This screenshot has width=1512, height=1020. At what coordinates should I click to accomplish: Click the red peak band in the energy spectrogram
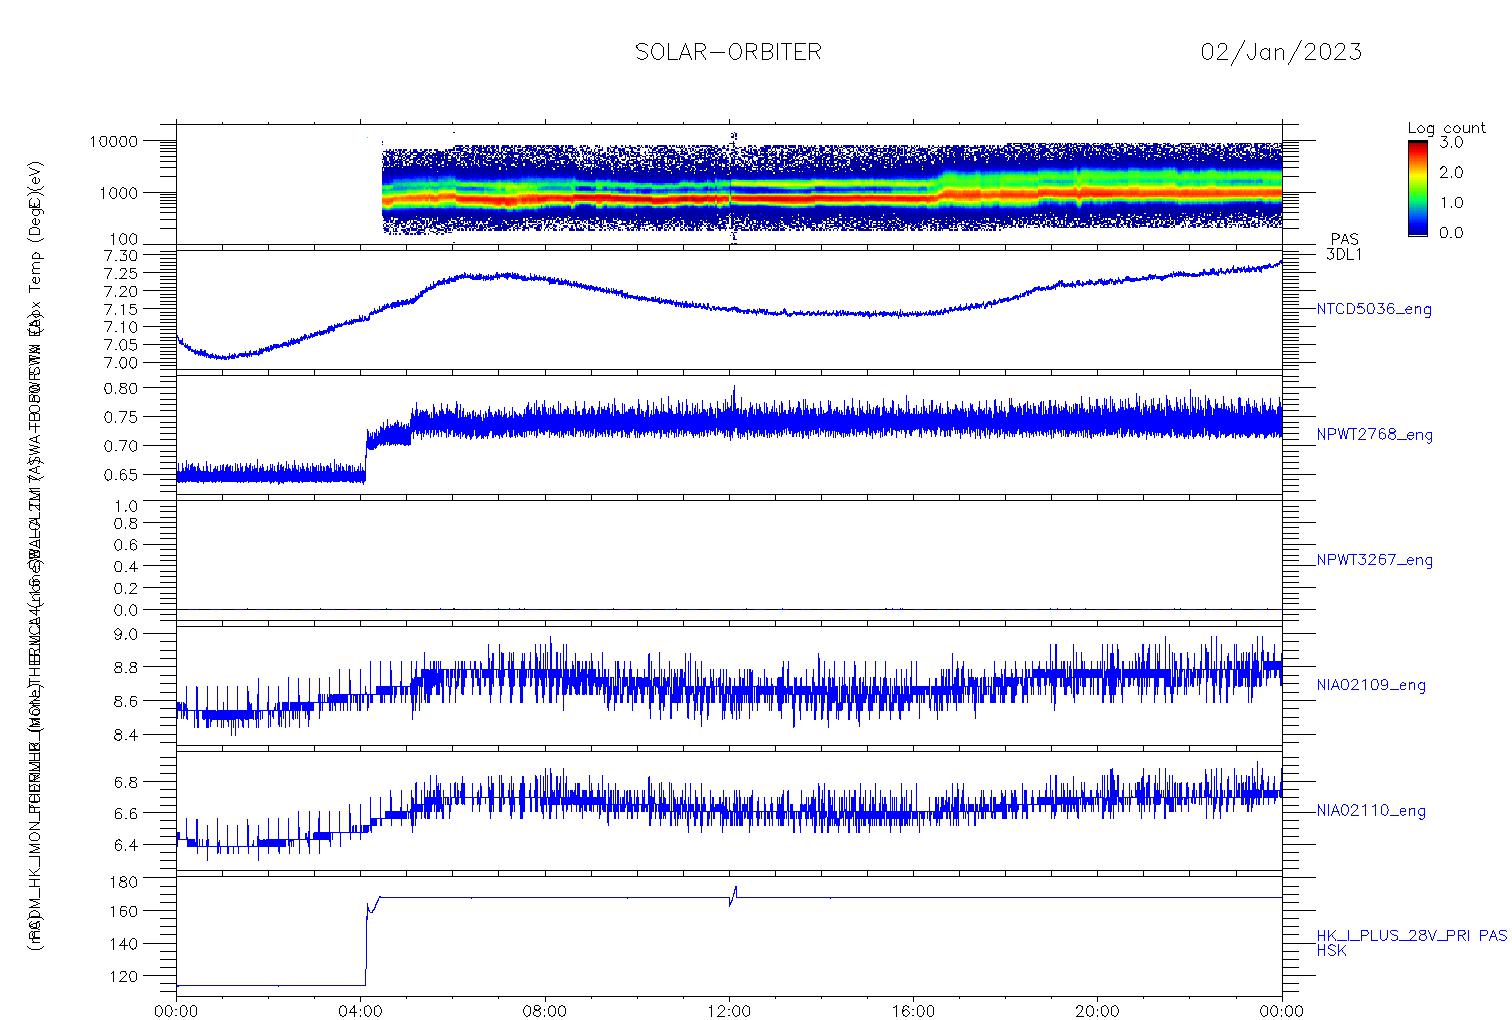click(x=830, y=199)
